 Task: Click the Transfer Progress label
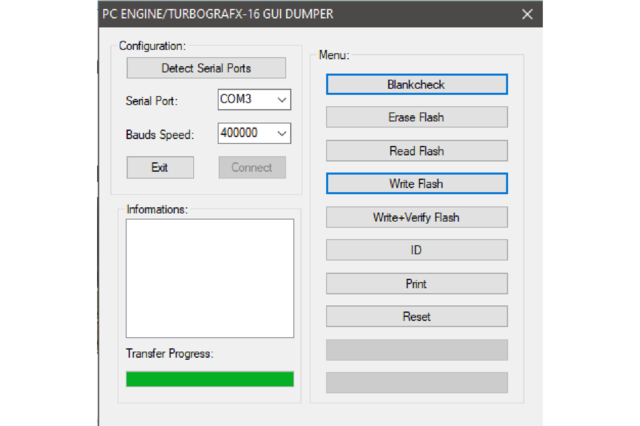click(169, 353)
